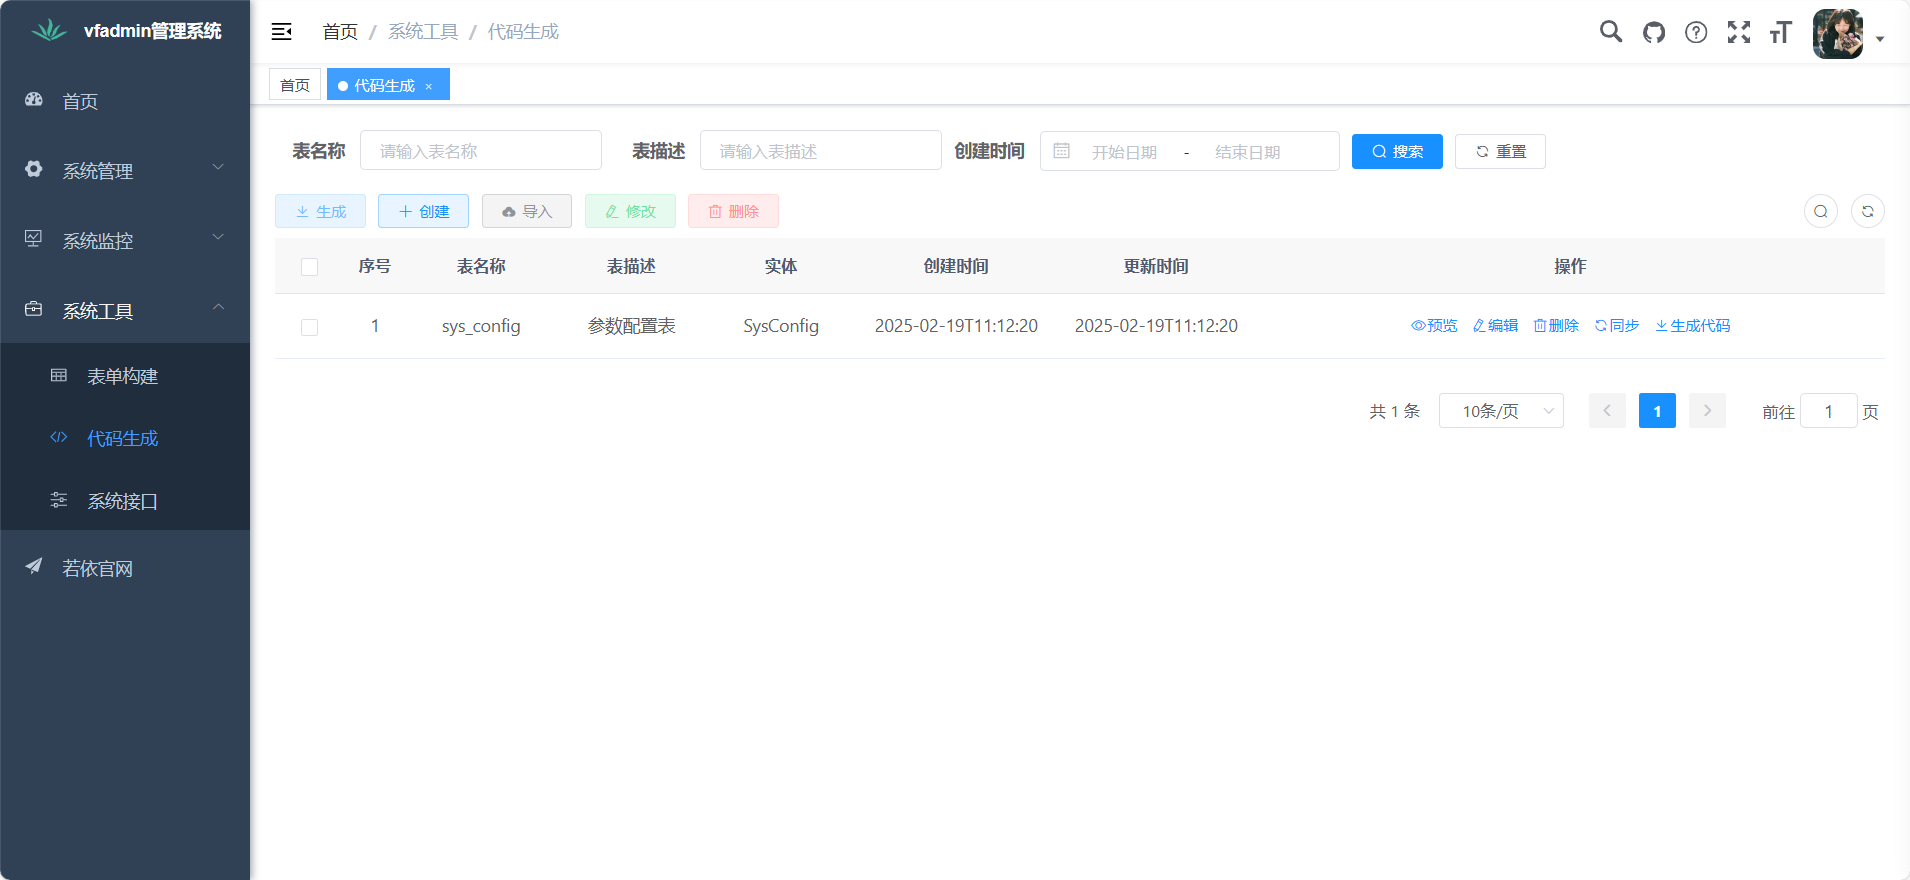Close the 代码生成 tab
Screen dimensions: 1910x880
[429, 86]
